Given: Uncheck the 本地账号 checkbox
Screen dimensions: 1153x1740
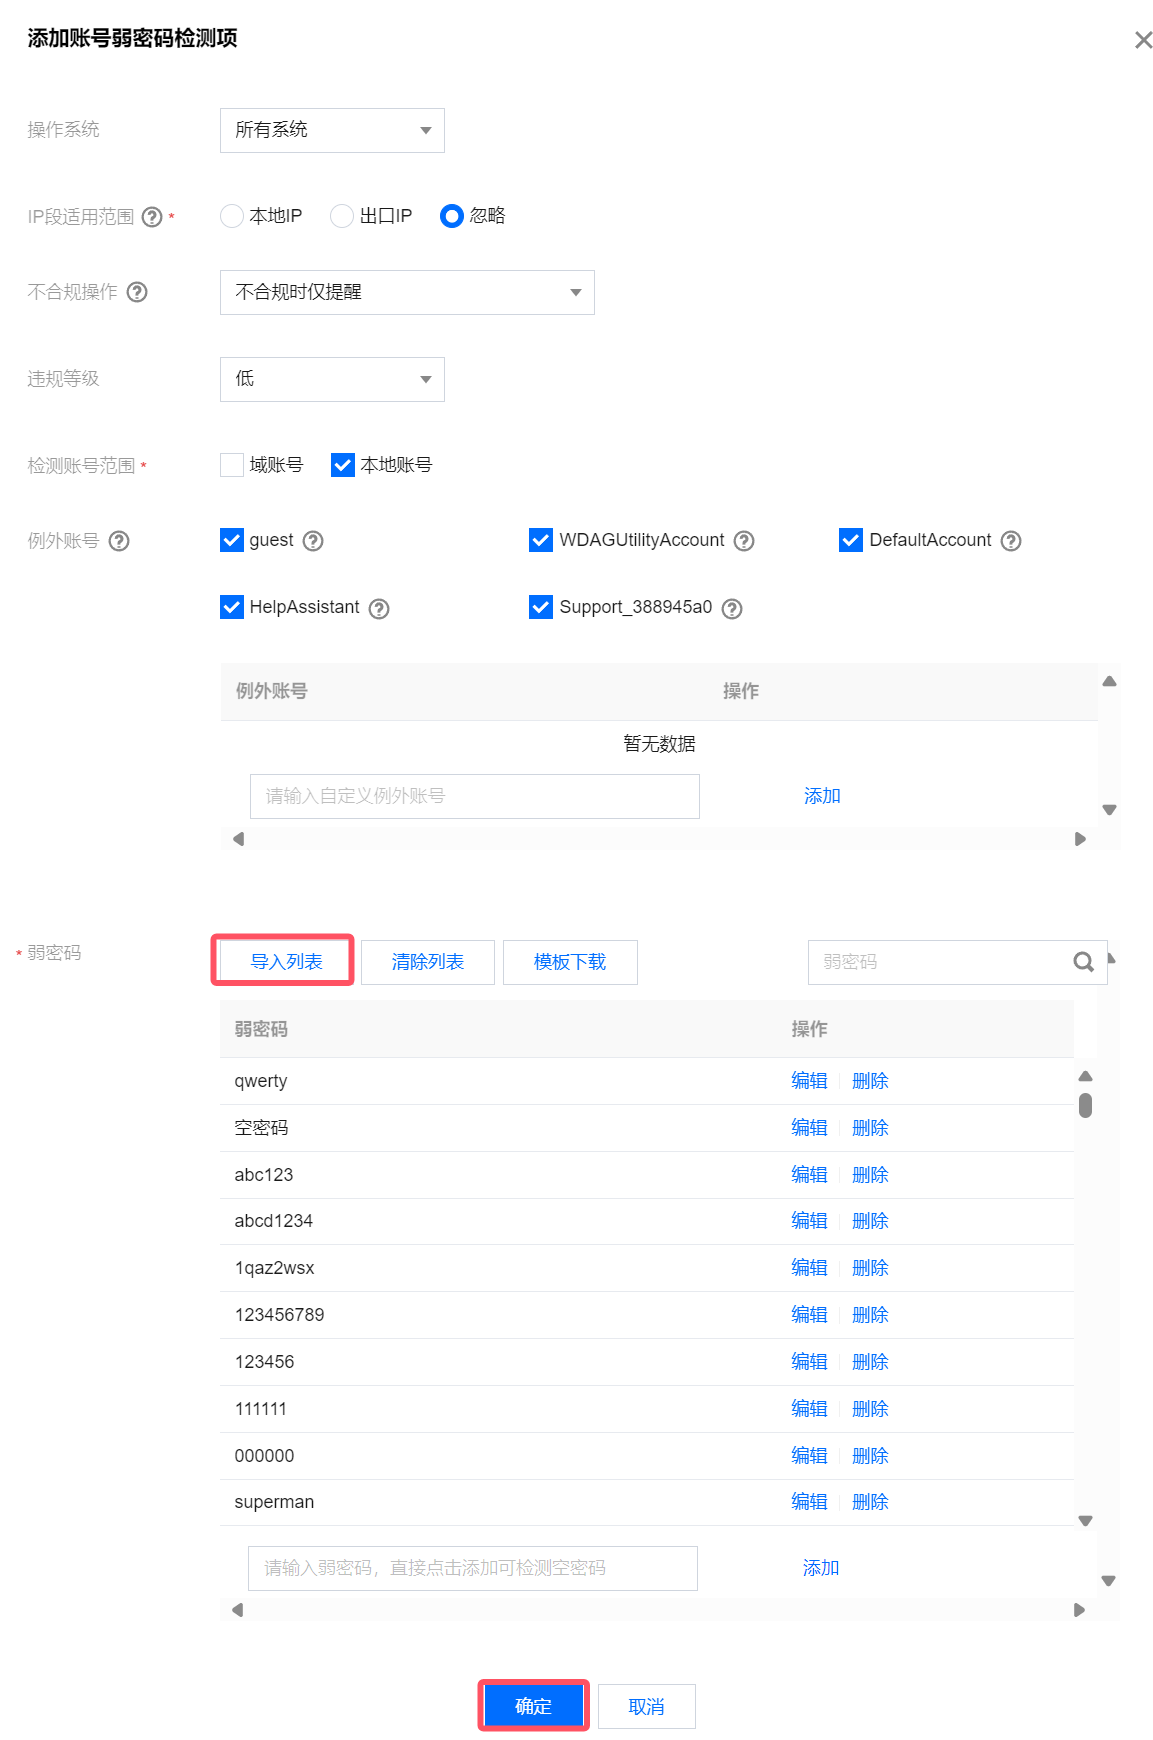Looking at the screenshot, I should (343, 465).
